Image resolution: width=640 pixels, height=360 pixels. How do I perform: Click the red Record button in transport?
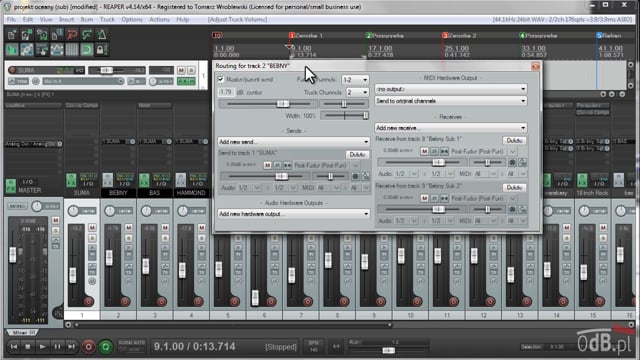tap(88, 347)
